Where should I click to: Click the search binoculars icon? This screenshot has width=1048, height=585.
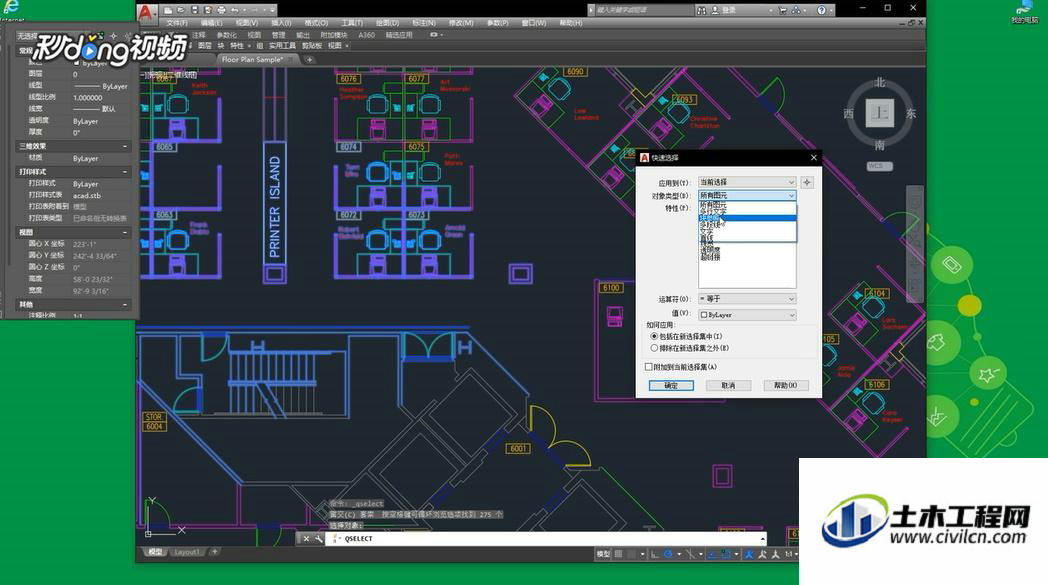[701, 10]
